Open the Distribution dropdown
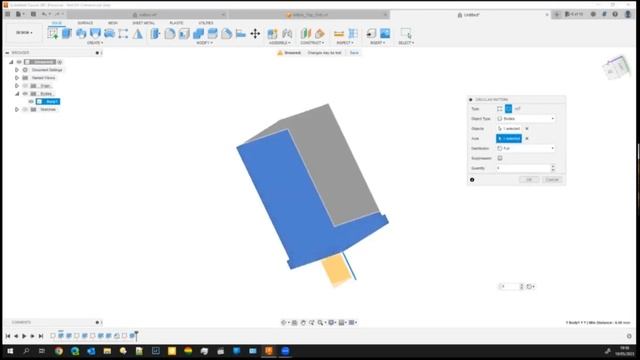The width and height of the screenshot is (640, 360). pyautogui.click(x=526, y=149)
